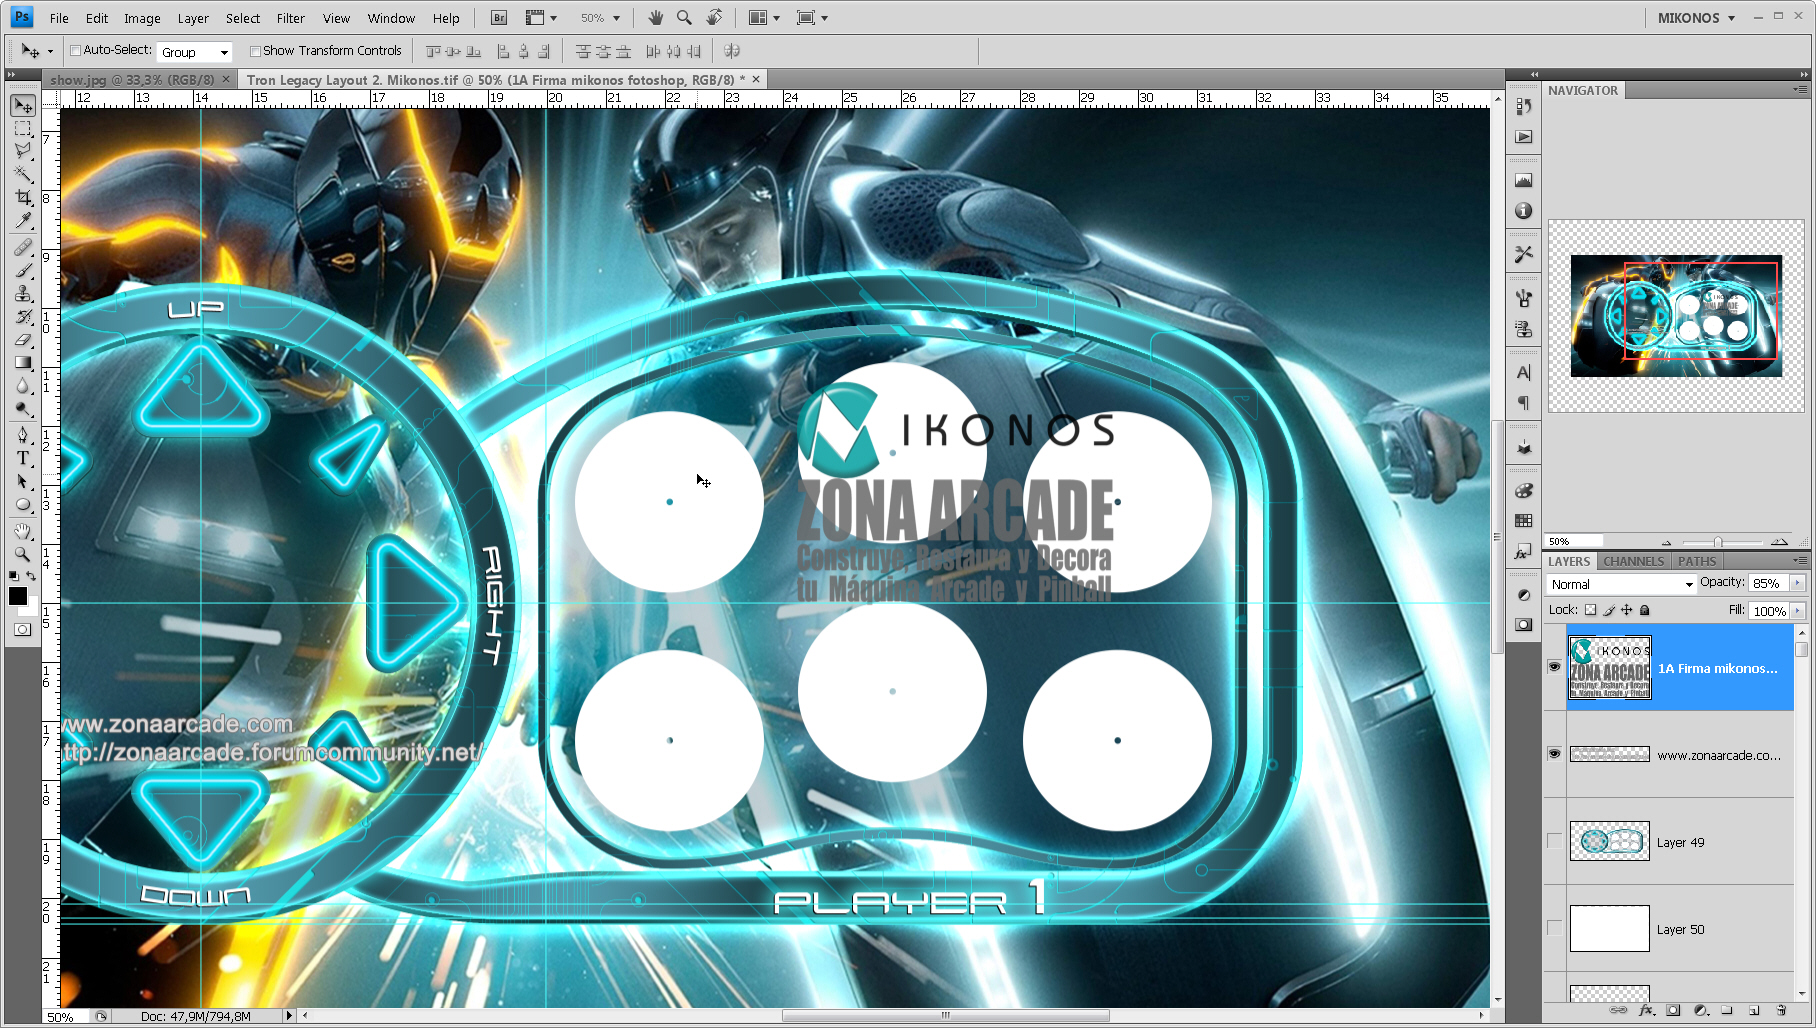The image size is (1816, 1028).
Task: Click the Navigator zoom slider handle
Action: [x=1717, y=542]
